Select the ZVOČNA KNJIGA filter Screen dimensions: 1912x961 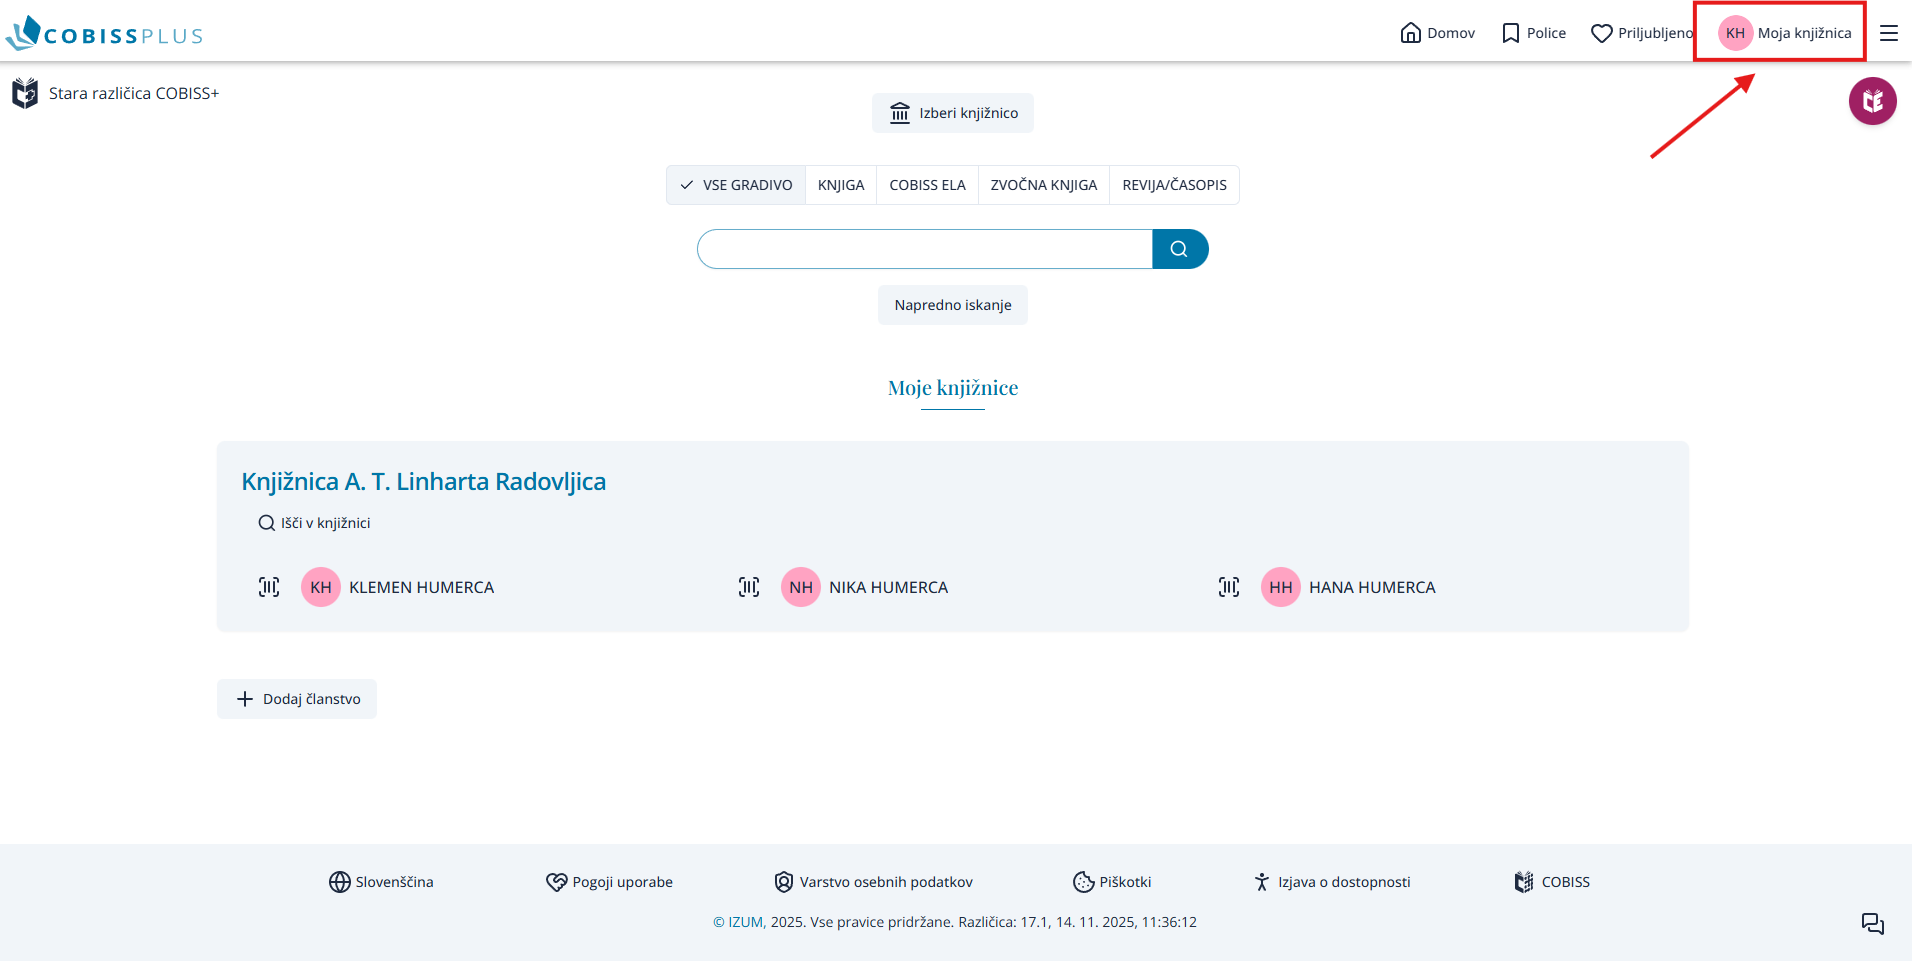pos(1043,185)
